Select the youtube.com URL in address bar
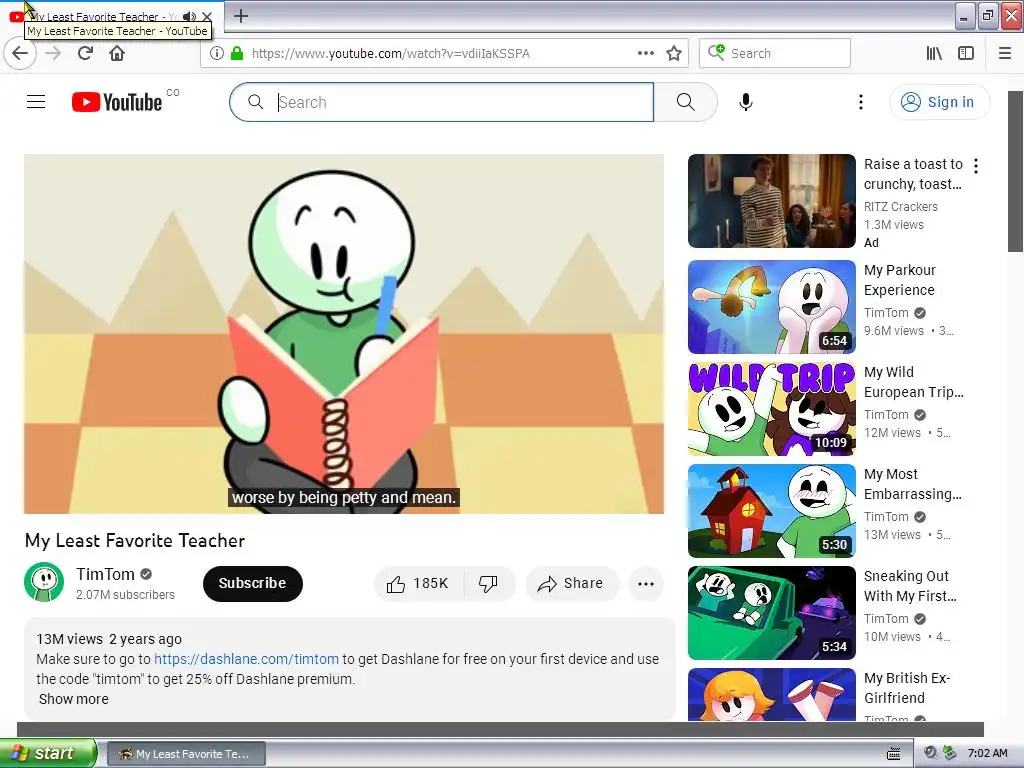Image resolution: width=1024 pixels, height=768 pixels. (391, 54)
